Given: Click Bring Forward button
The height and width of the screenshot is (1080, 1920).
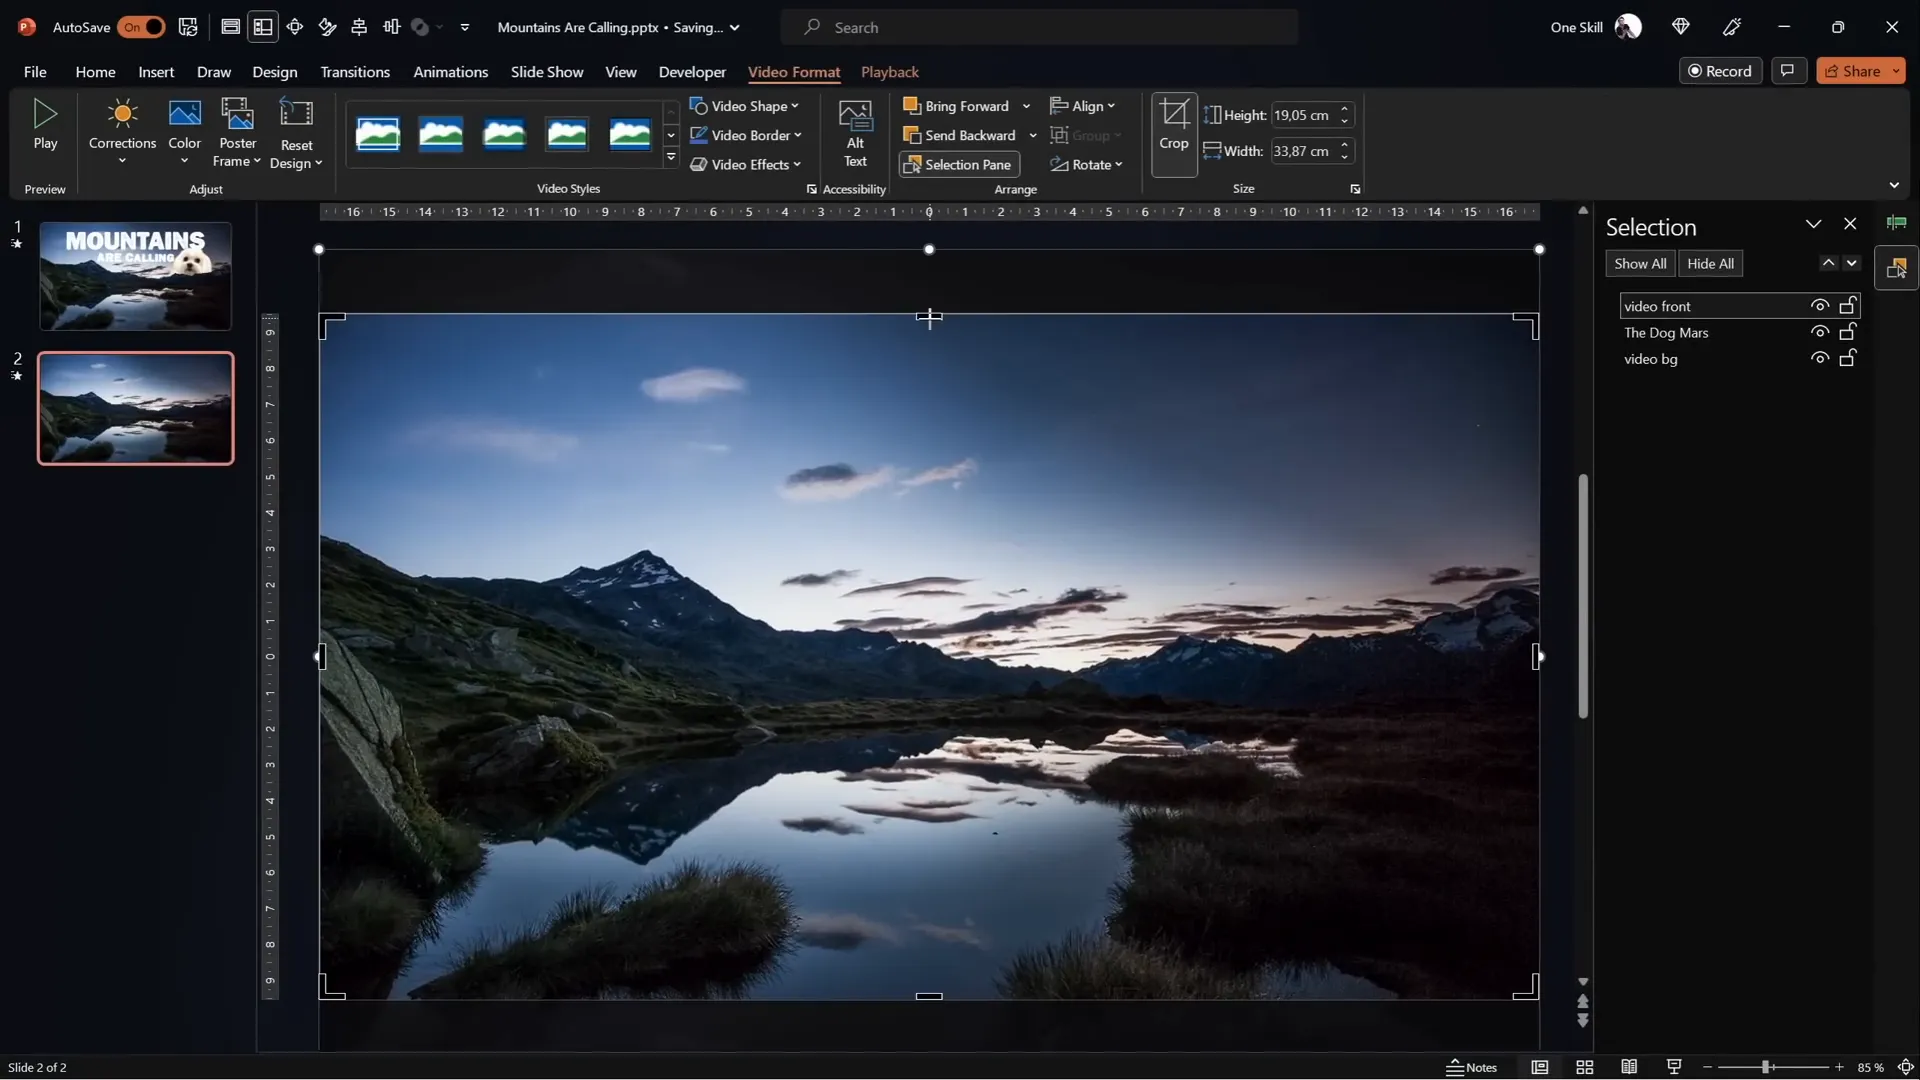Looking at the screenshot, I should [956, 106].
